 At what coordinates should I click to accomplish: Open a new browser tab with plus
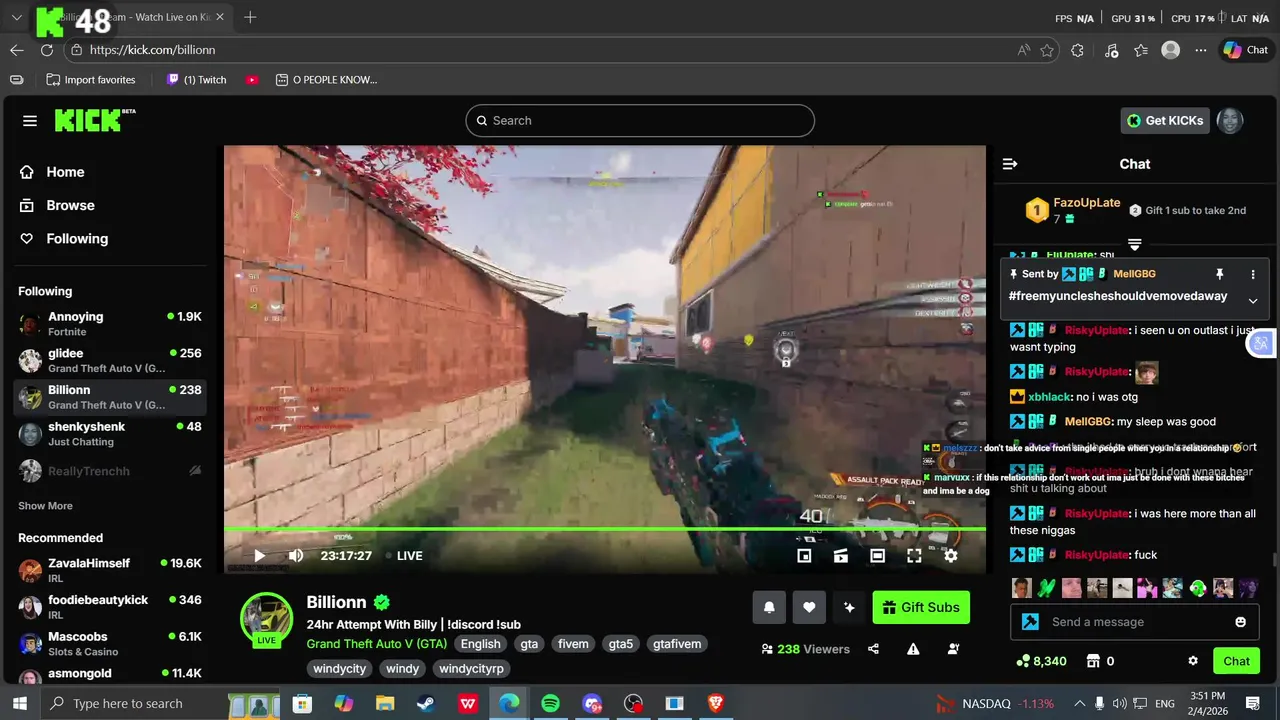tap(250, 18)
